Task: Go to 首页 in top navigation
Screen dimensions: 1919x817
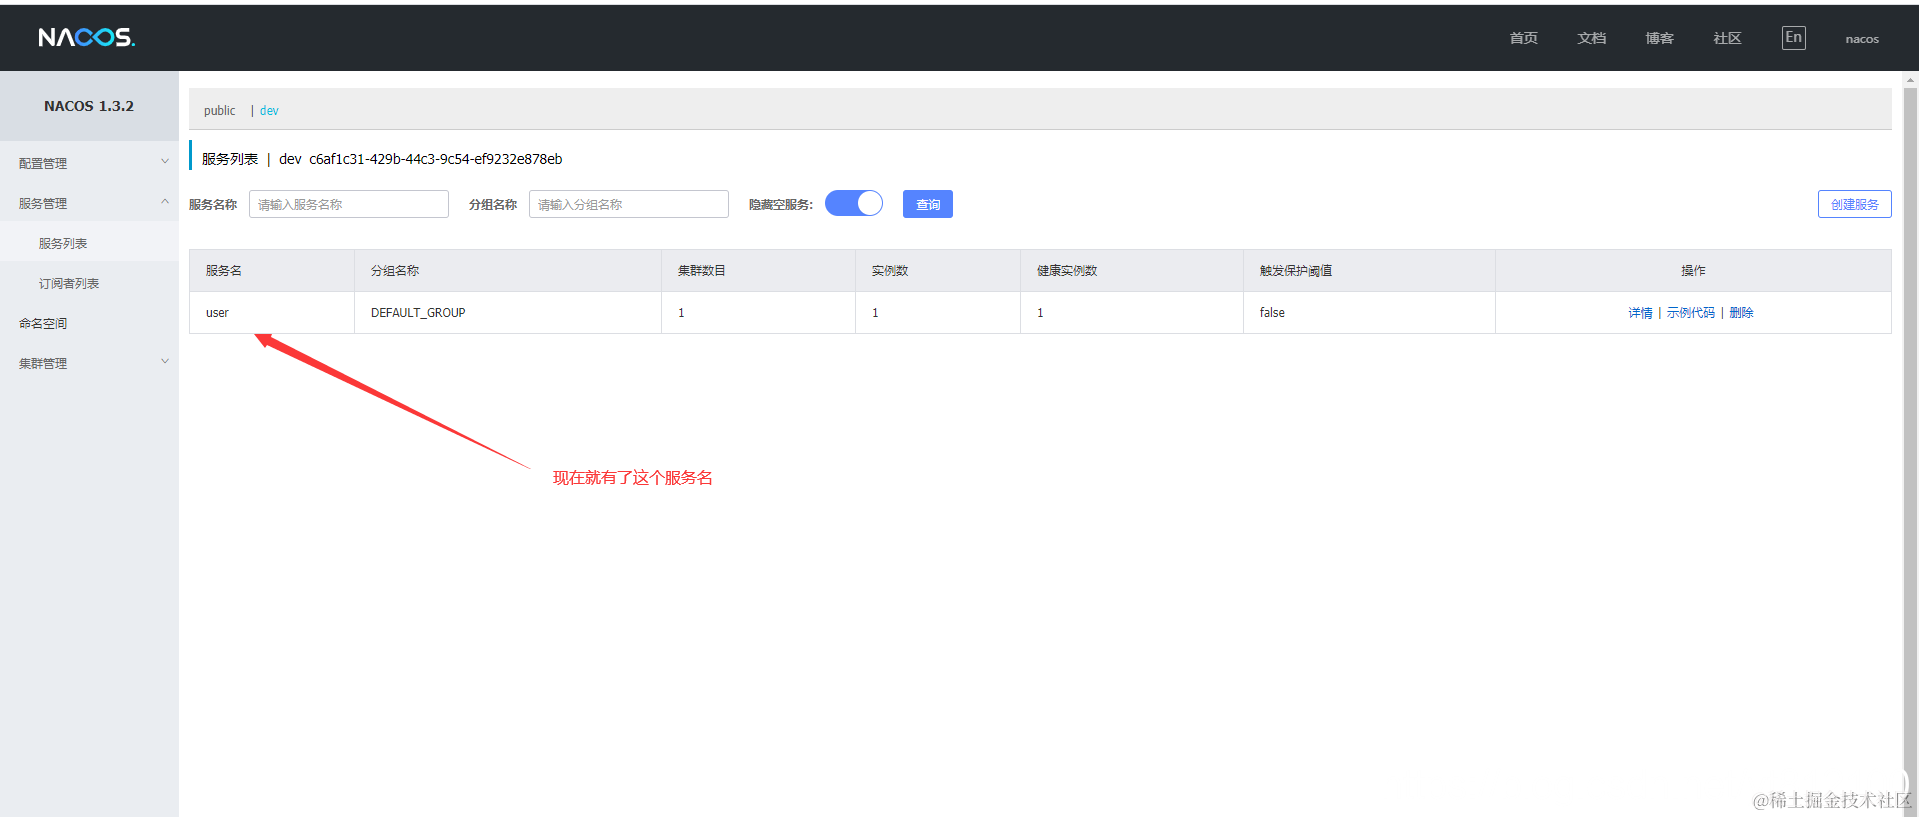Action: tap(1524, 38)
